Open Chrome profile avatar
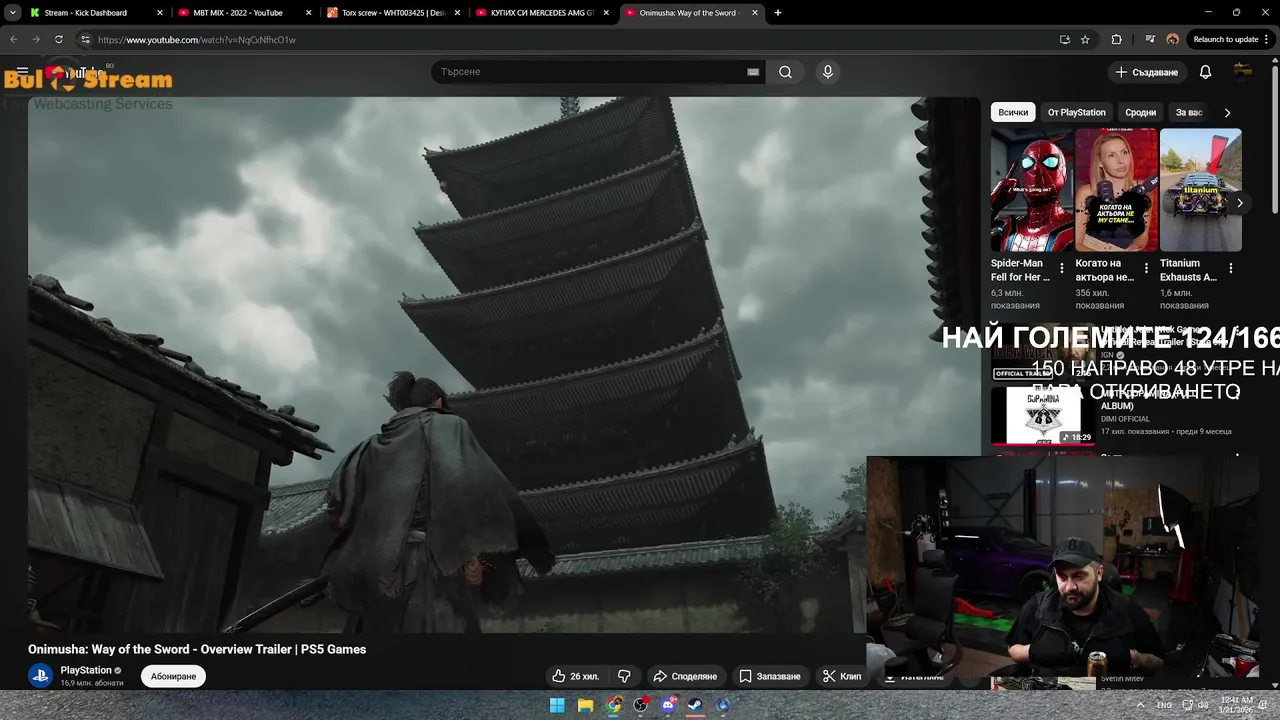 1172,40
